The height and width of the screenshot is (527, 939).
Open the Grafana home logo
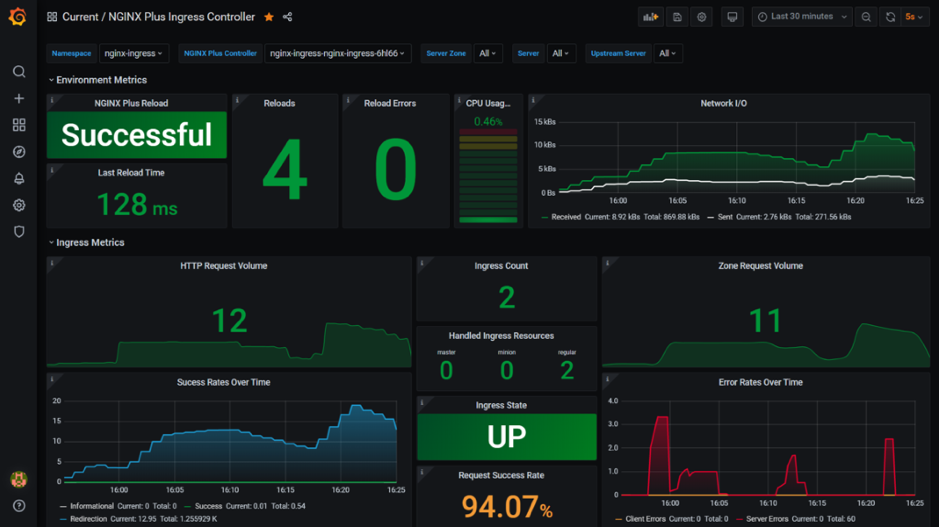click(18, 17)
